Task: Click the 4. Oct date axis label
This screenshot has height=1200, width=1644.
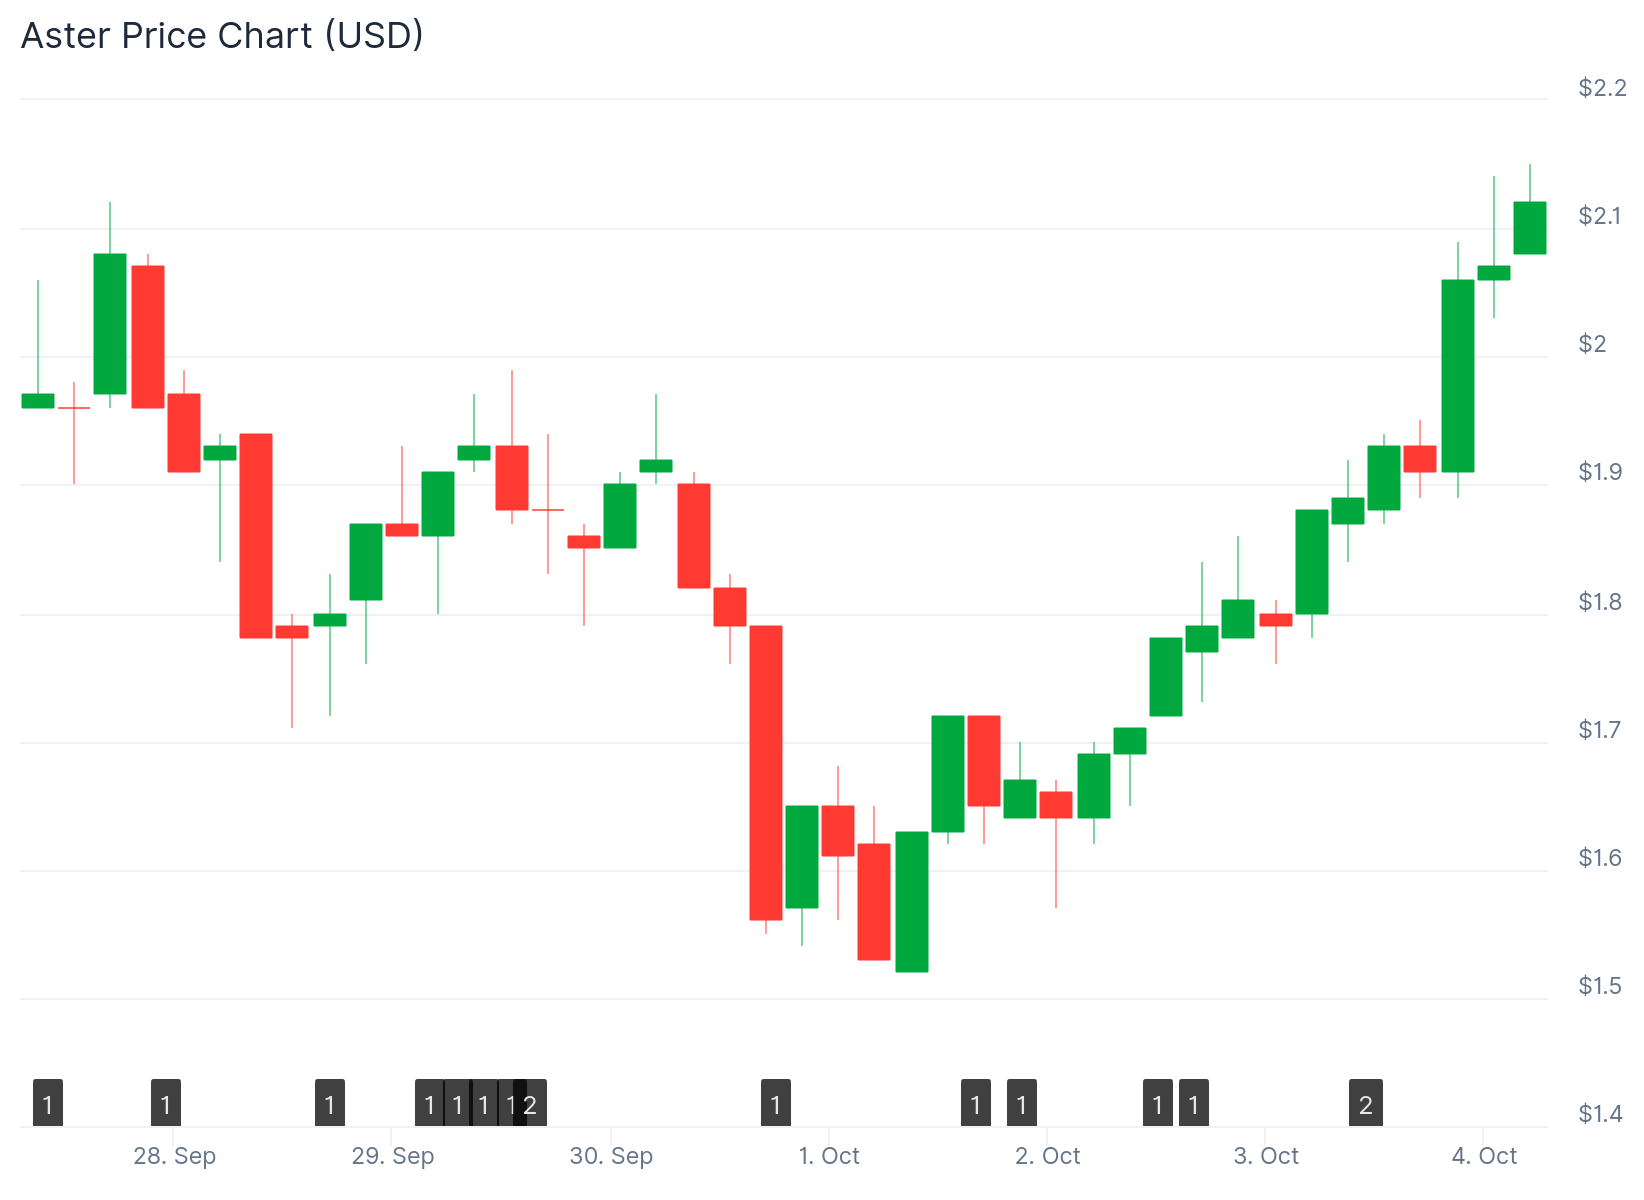Action: pyautogui.click(x=1484, y=1156)
